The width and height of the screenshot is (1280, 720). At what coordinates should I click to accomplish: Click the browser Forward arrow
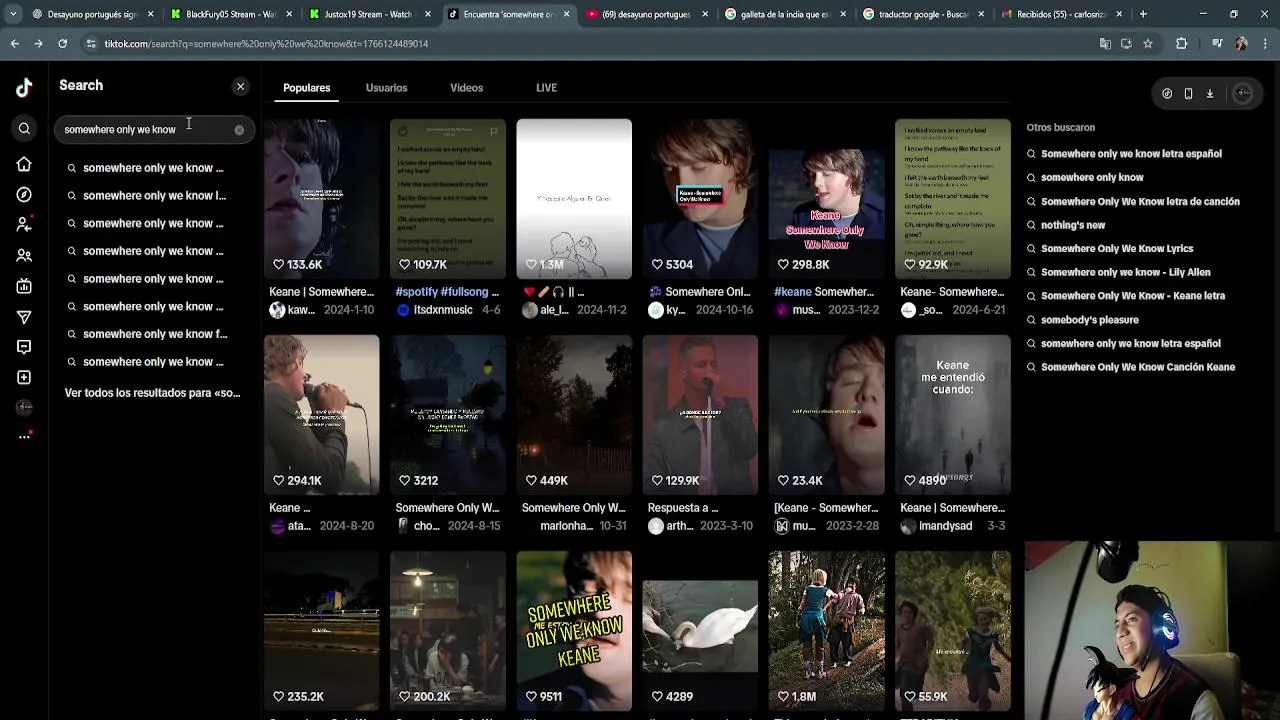click(38, 44)
